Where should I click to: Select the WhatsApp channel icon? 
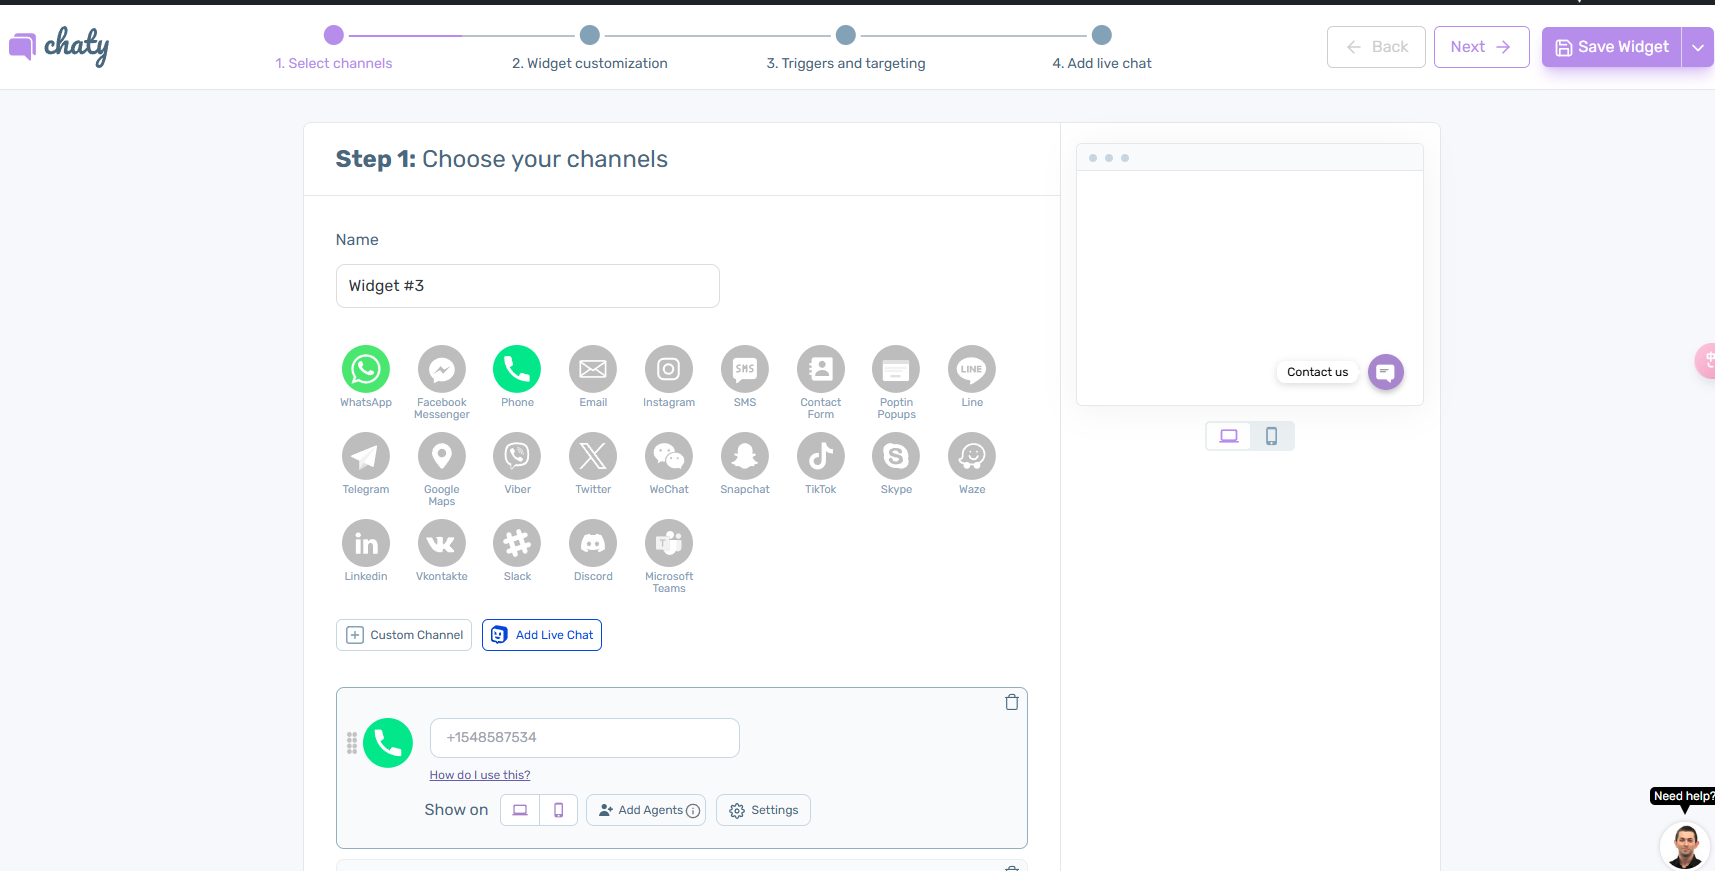366,369
